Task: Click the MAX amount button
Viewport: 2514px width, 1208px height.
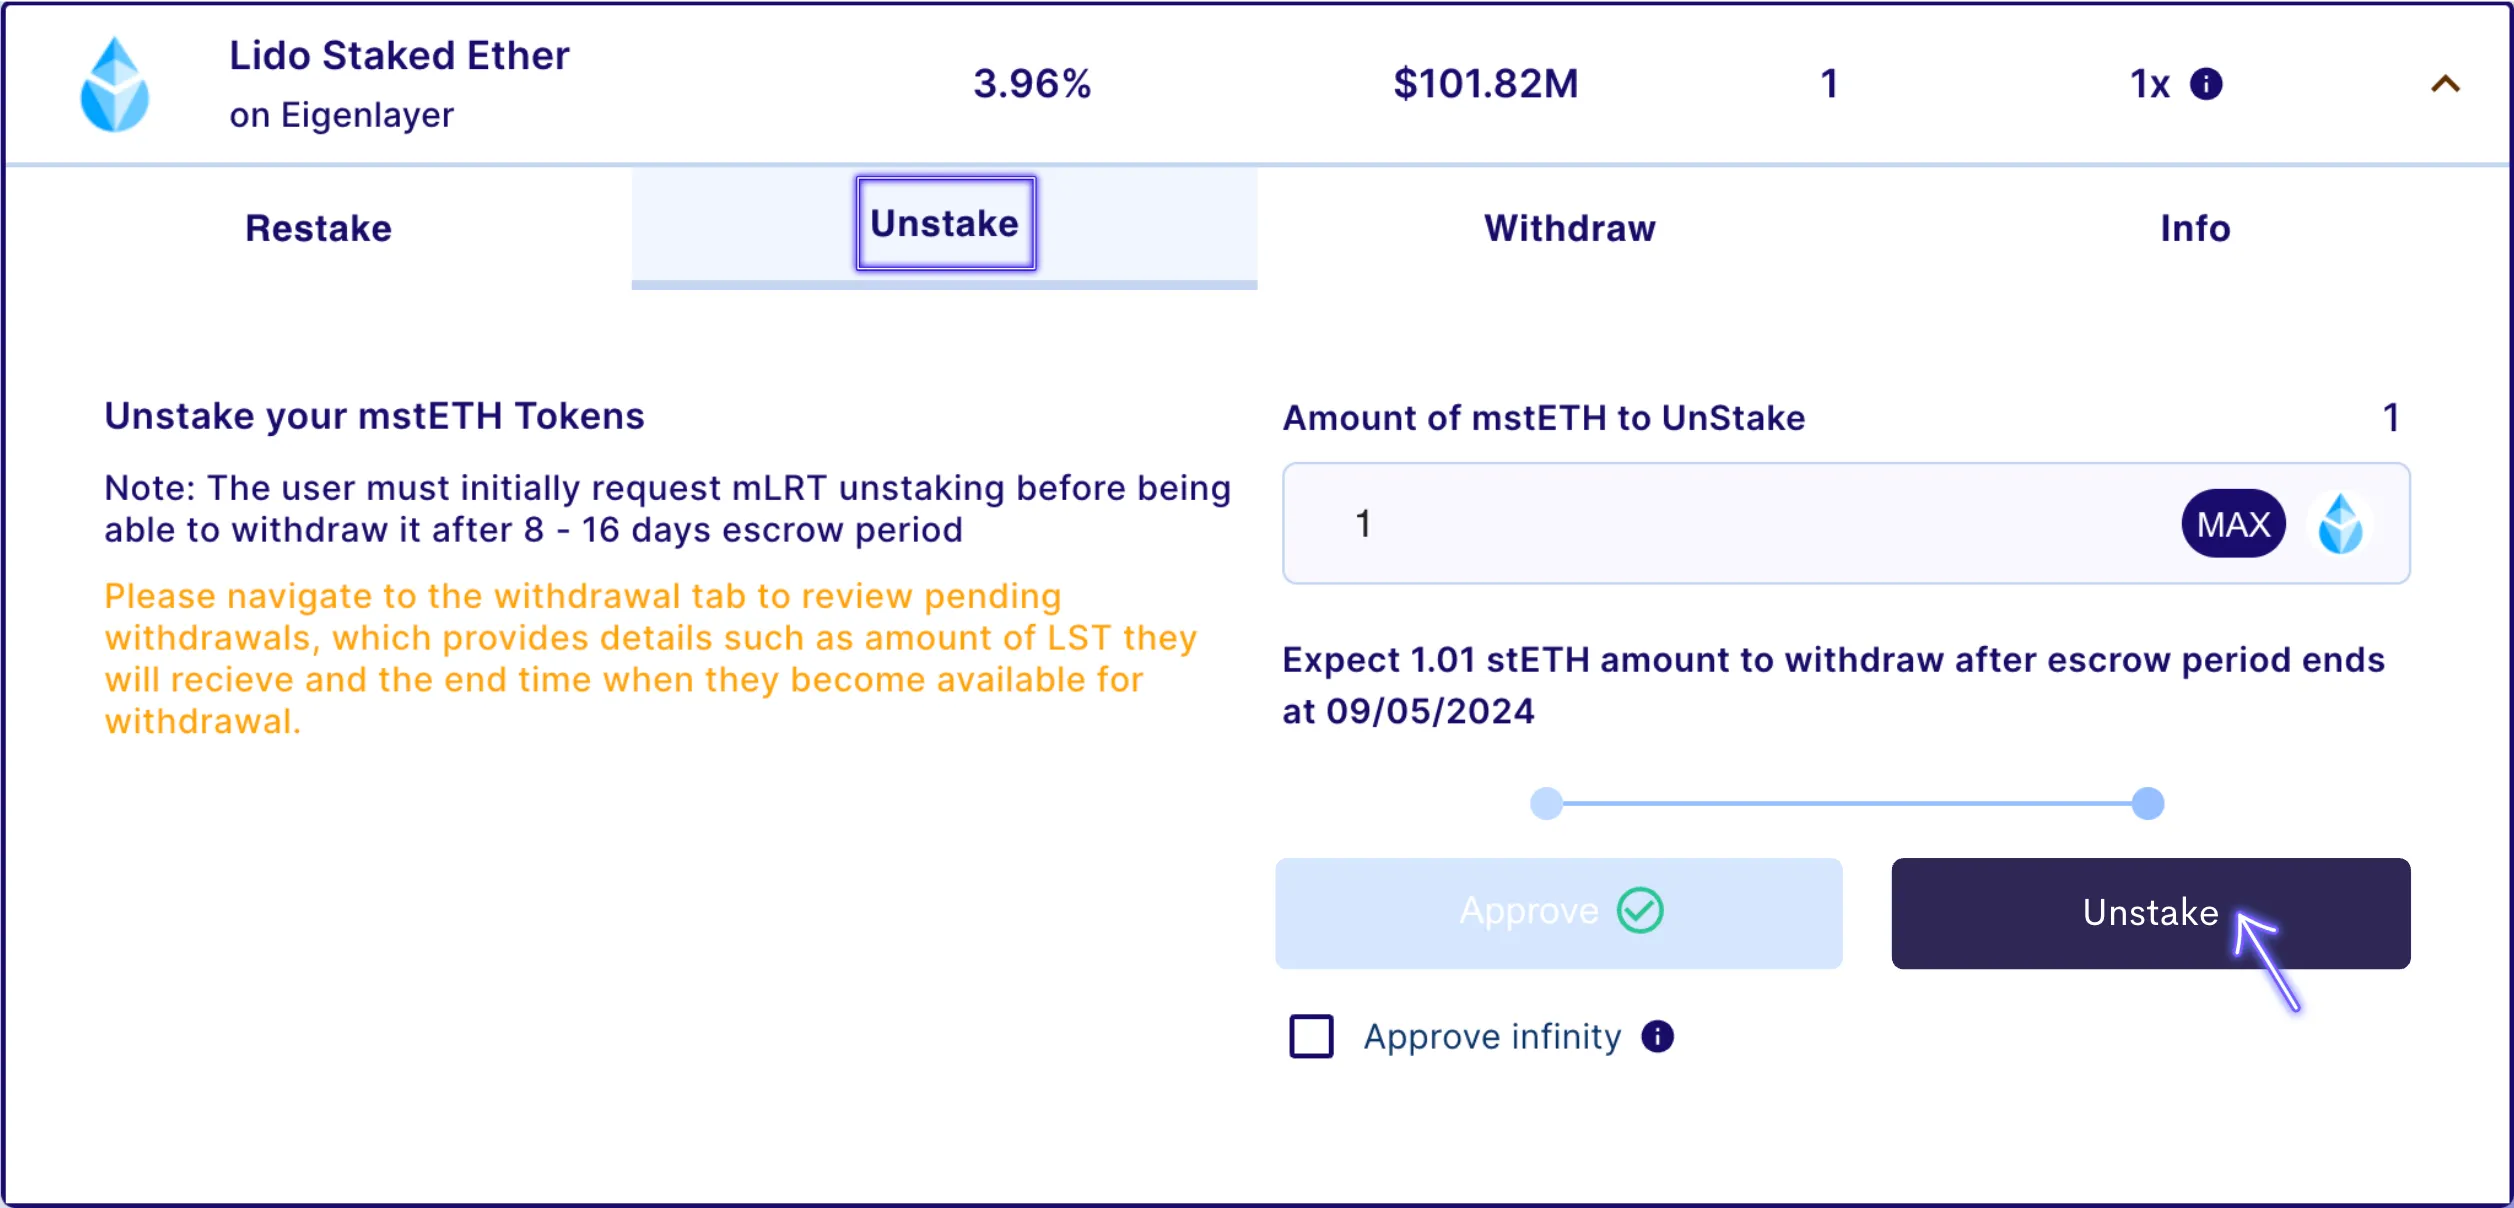Action: click(2233, 524)
